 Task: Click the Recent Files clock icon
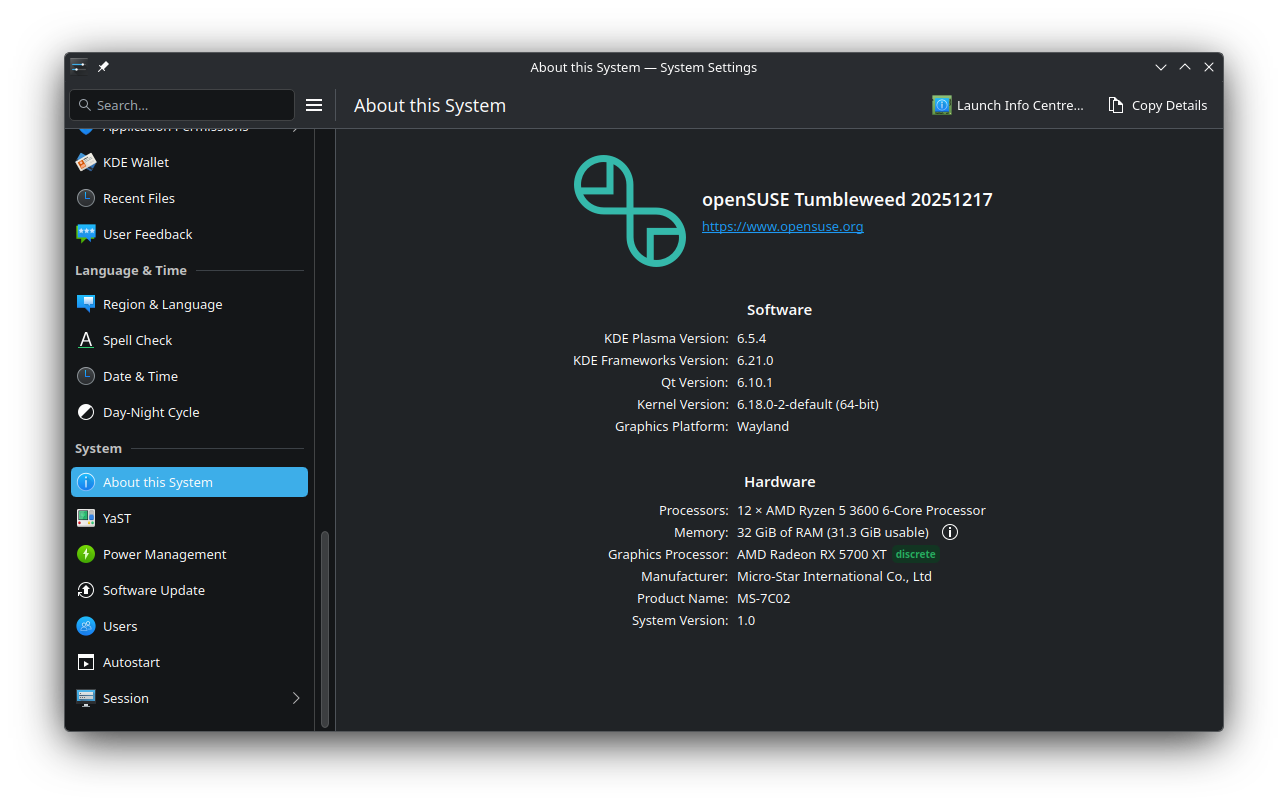click(86, 198)
